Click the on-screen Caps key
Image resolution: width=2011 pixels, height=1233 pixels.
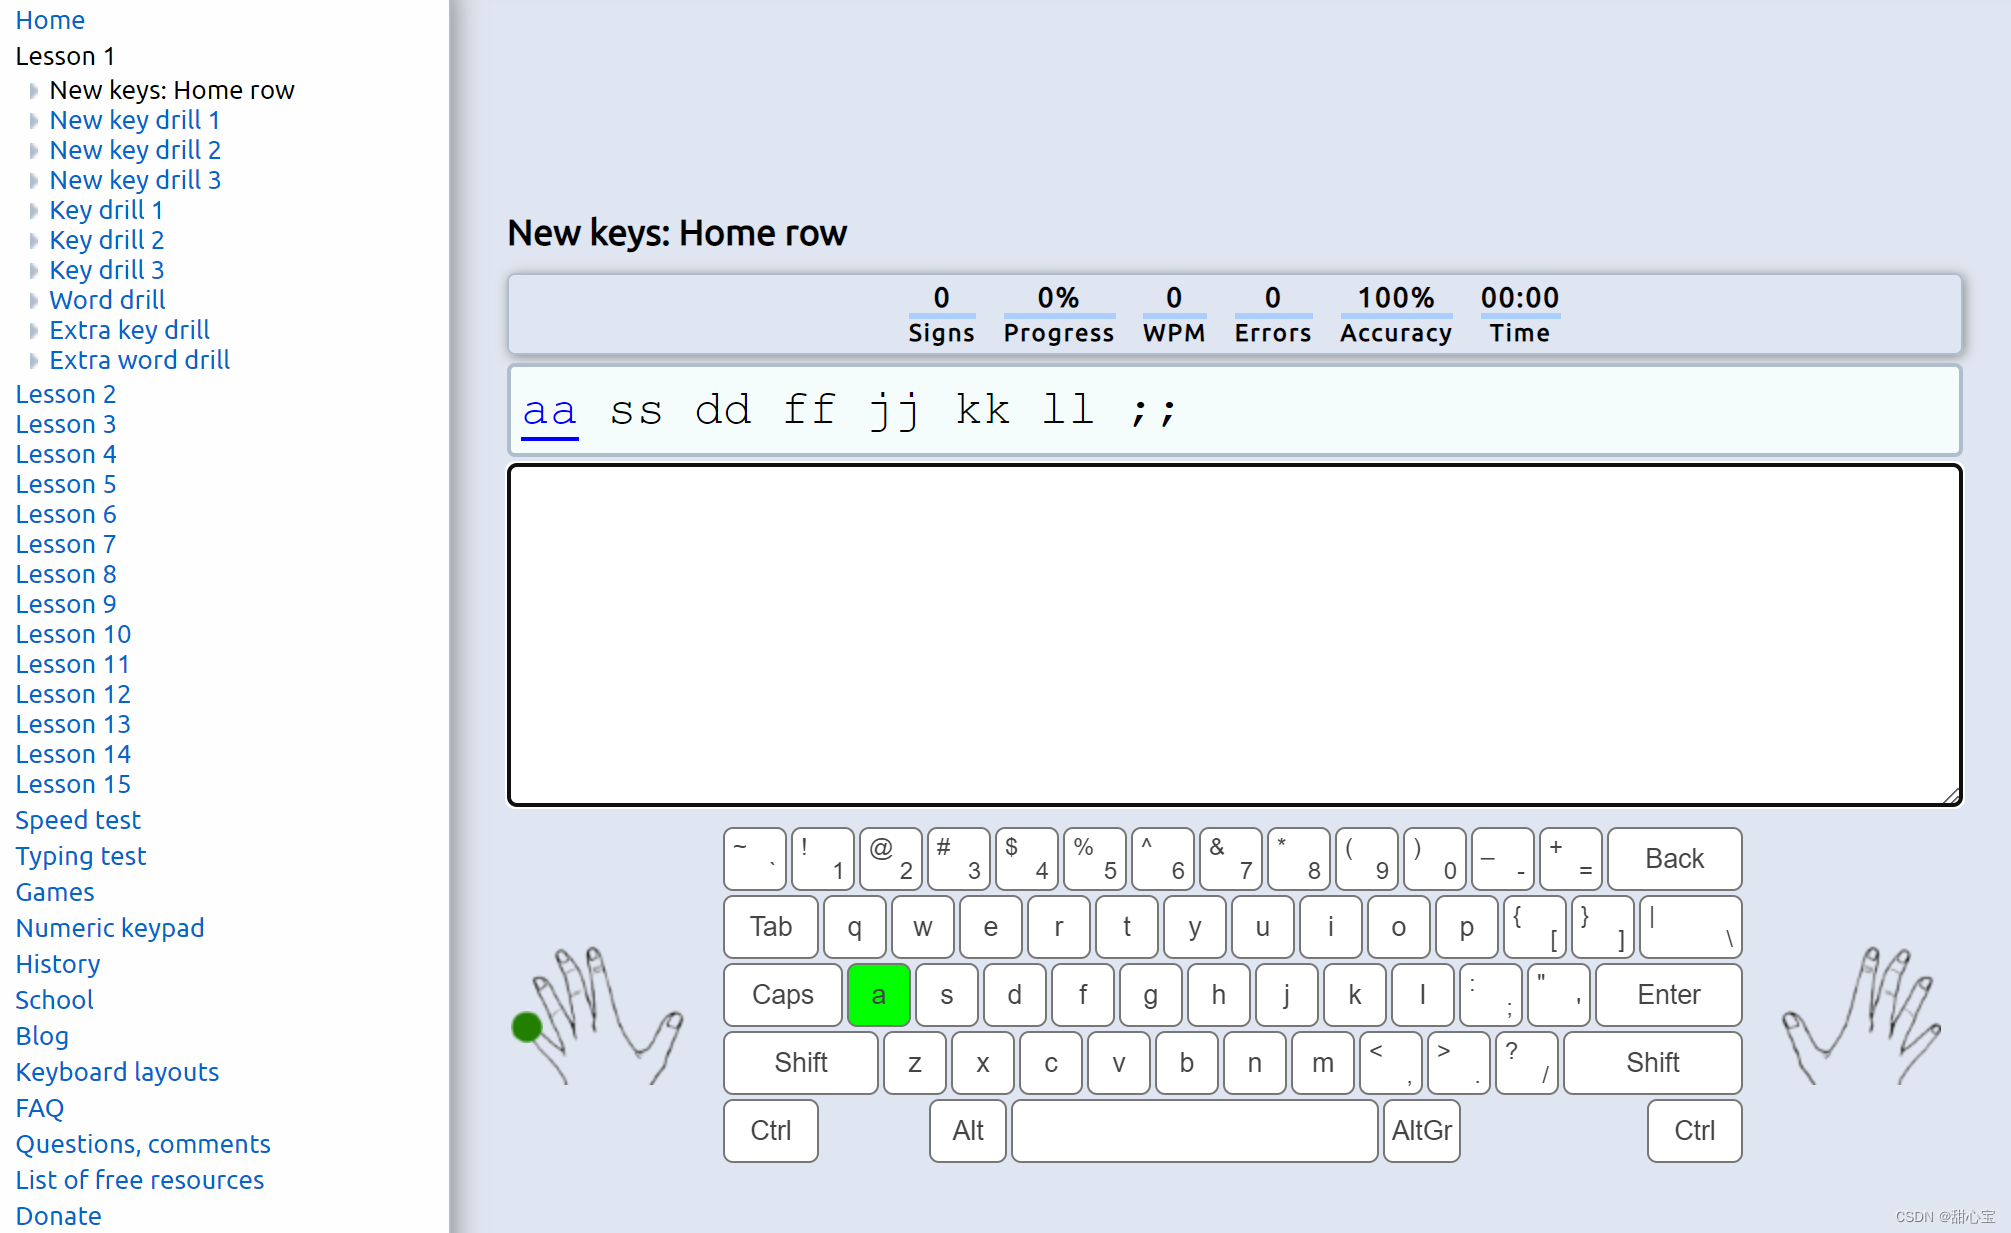click(782, 995)
